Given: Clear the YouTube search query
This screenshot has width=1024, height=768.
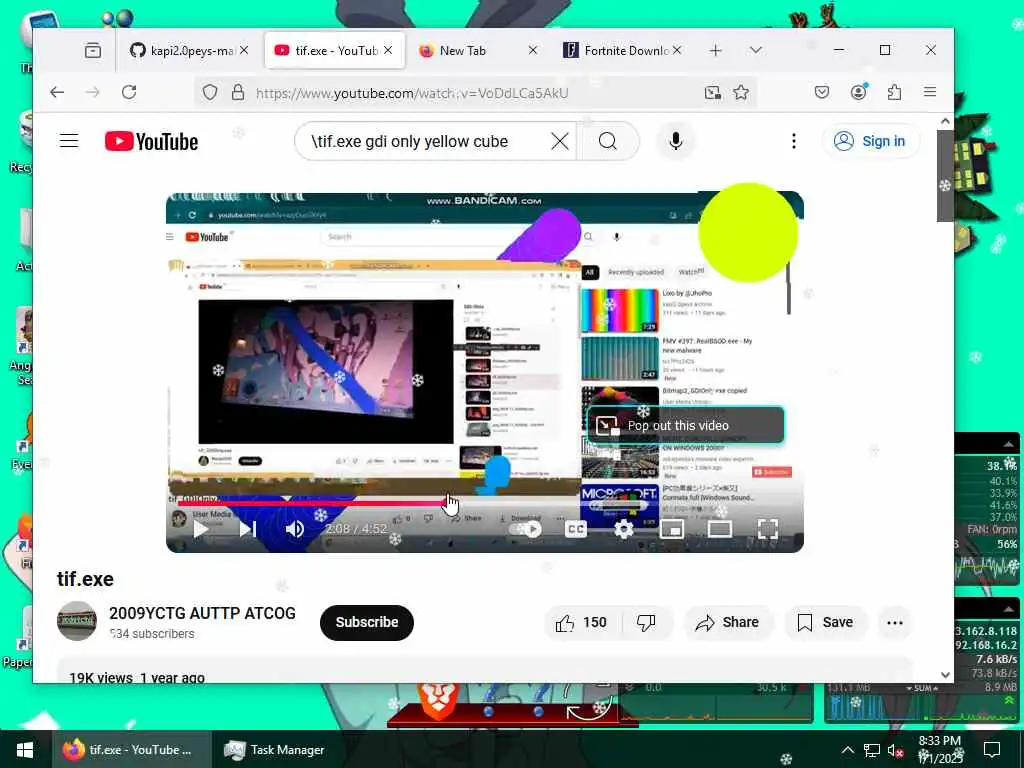Looking at the screenshot, I should [560, 141].
